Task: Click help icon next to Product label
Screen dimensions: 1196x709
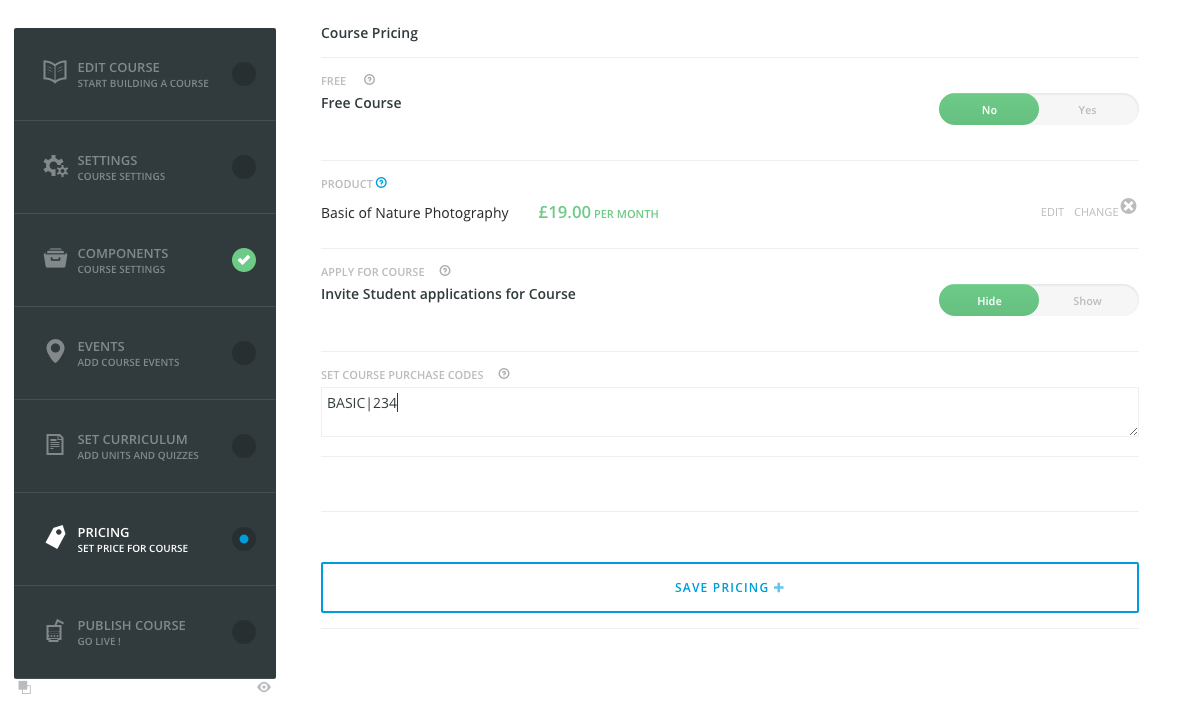Action: coord(381,183)
